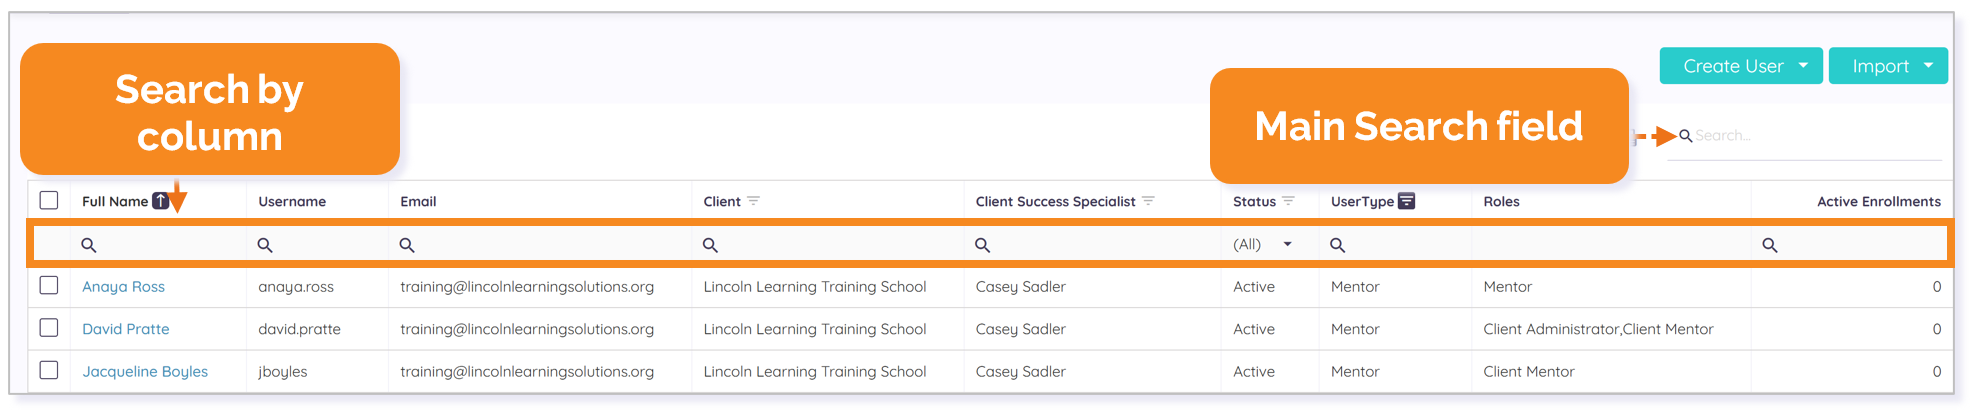Check the box for Jacqueline Boyles
This screenshot has width=1973, height=411.
pyautogui.click(x=49, y=370)
